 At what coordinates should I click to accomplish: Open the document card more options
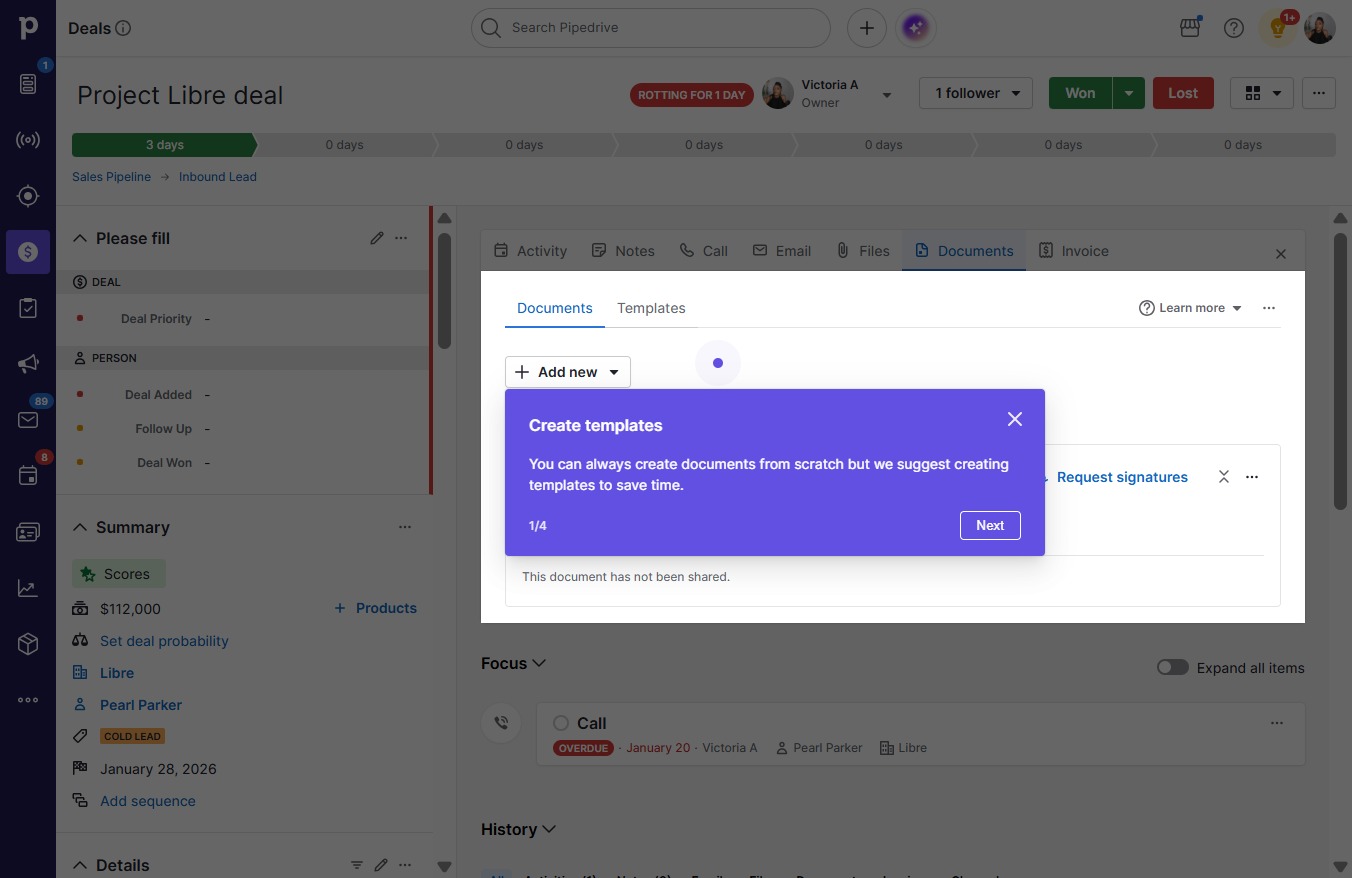point(1252,477)
